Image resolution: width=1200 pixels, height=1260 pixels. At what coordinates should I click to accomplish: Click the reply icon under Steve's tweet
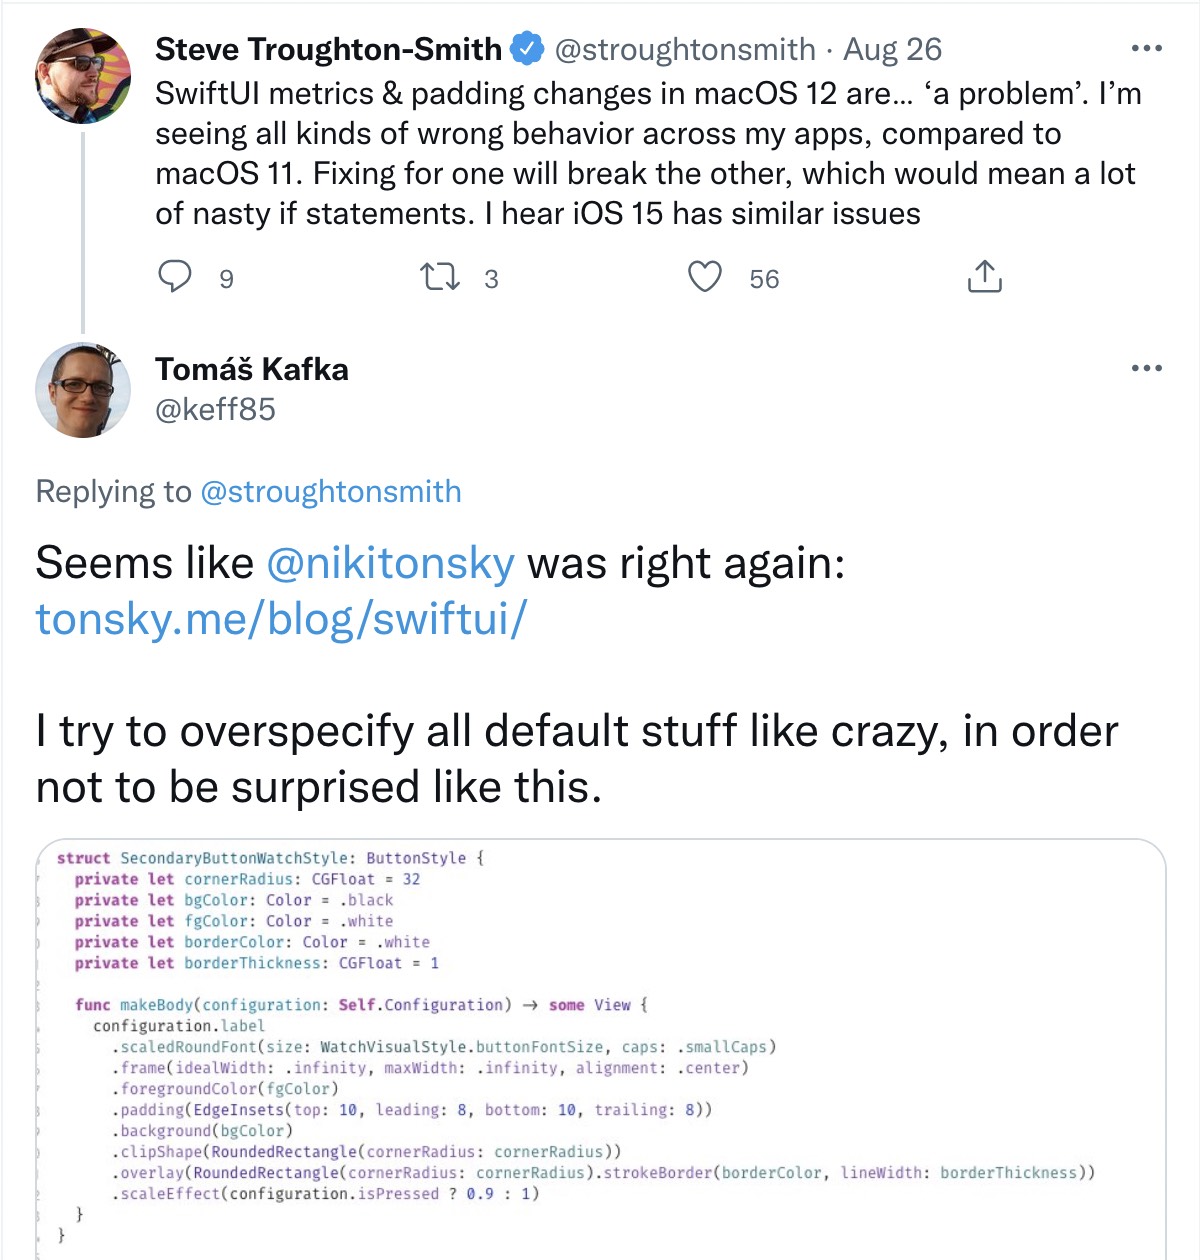pos(175,276)
